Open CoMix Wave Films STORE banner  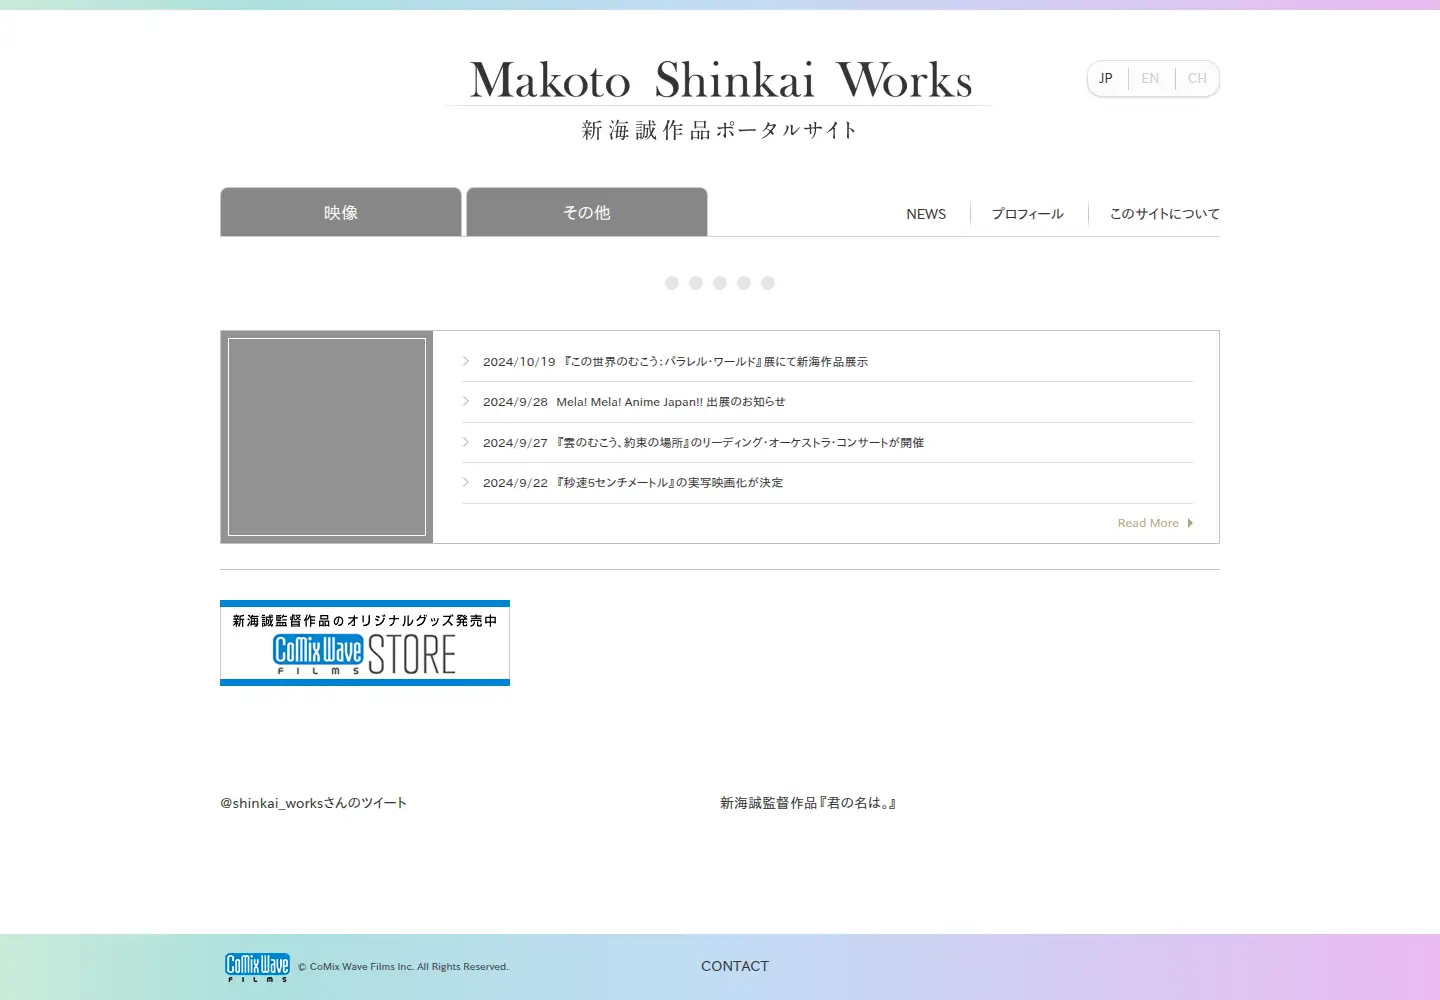(x=365, y=643)
